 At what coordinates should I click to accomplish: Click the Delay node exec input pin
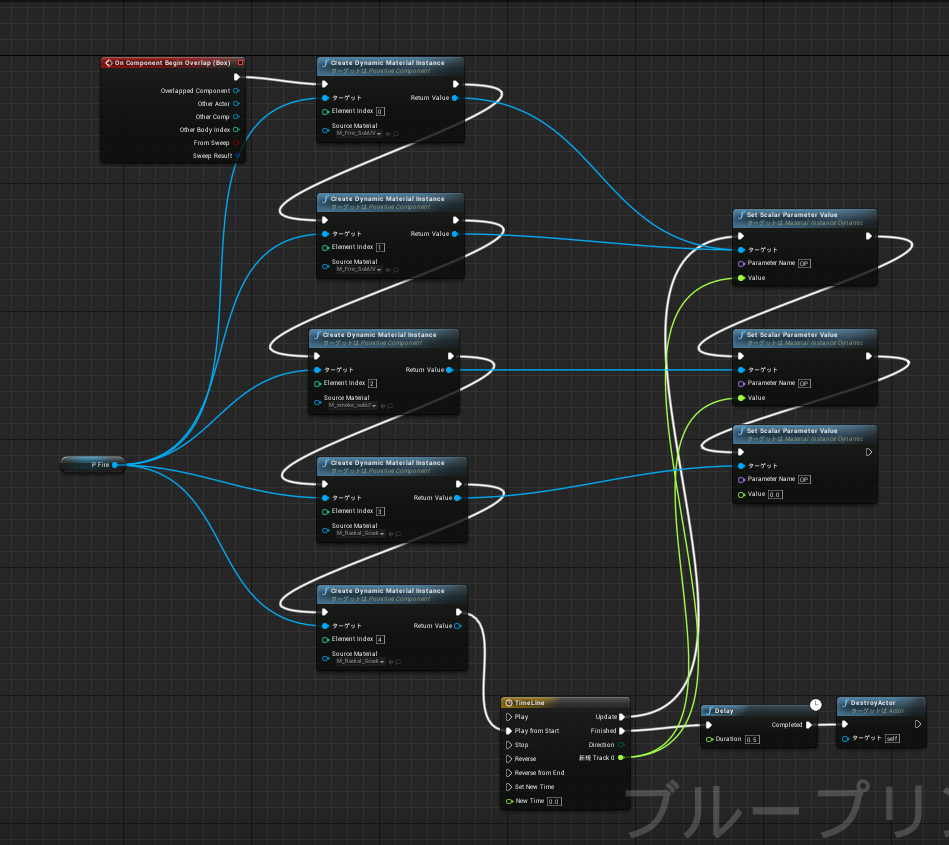point(709,725)
